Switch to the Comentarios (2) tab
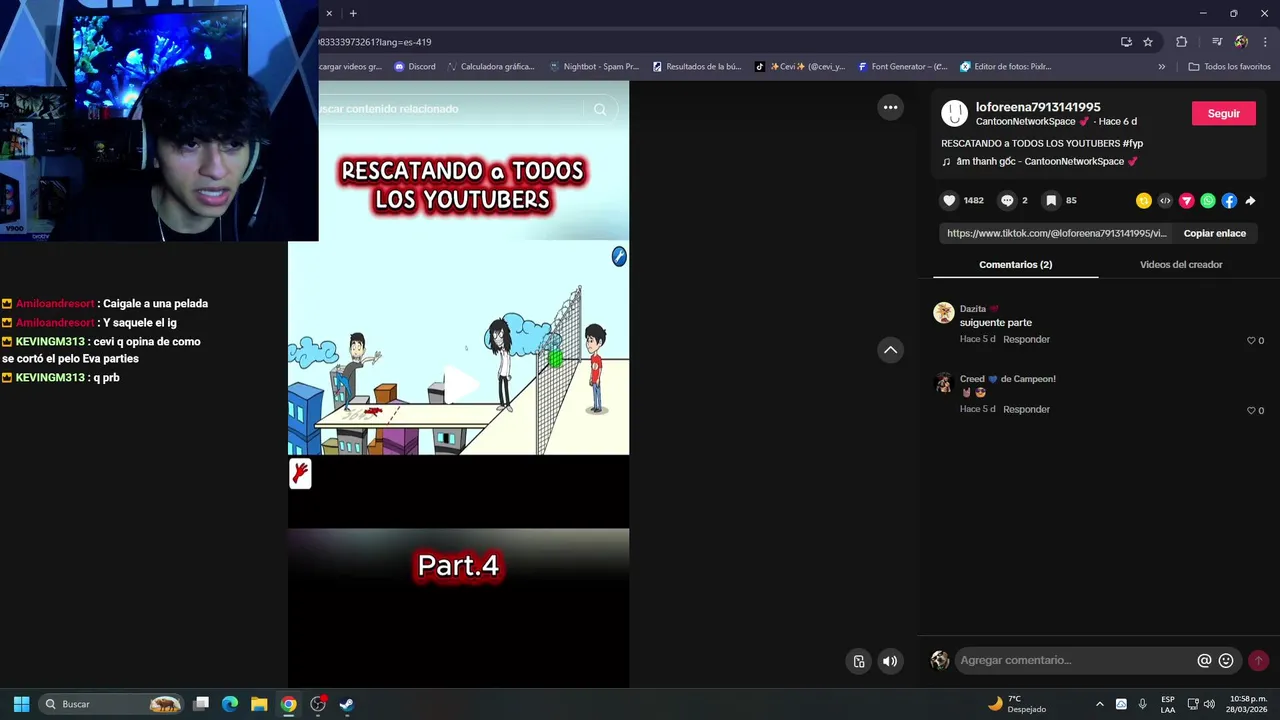Viewport: 1280px width, 720px height. coord(1015,265)
